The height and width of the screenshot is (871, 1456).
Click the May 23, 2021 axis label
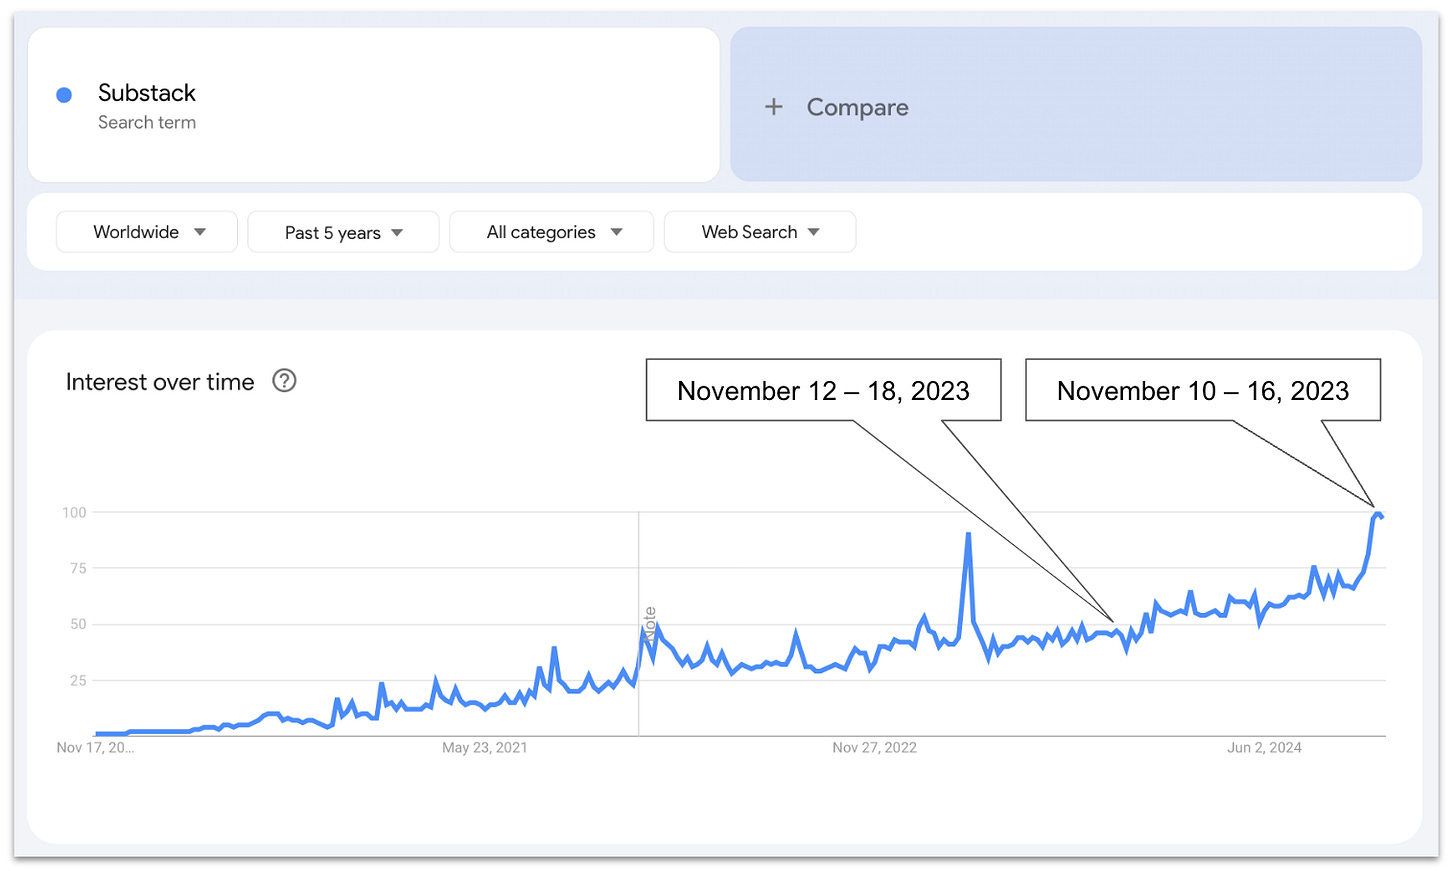484,748
